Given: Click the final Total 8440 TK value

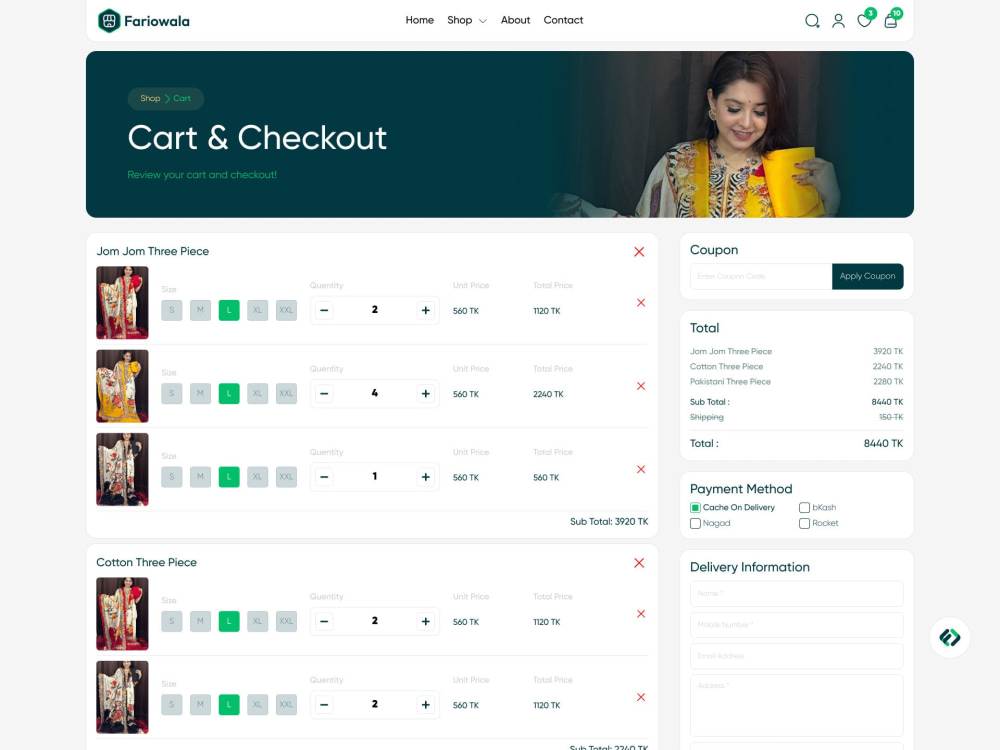Looking at the screenshot, I should [x=883, y=444].
